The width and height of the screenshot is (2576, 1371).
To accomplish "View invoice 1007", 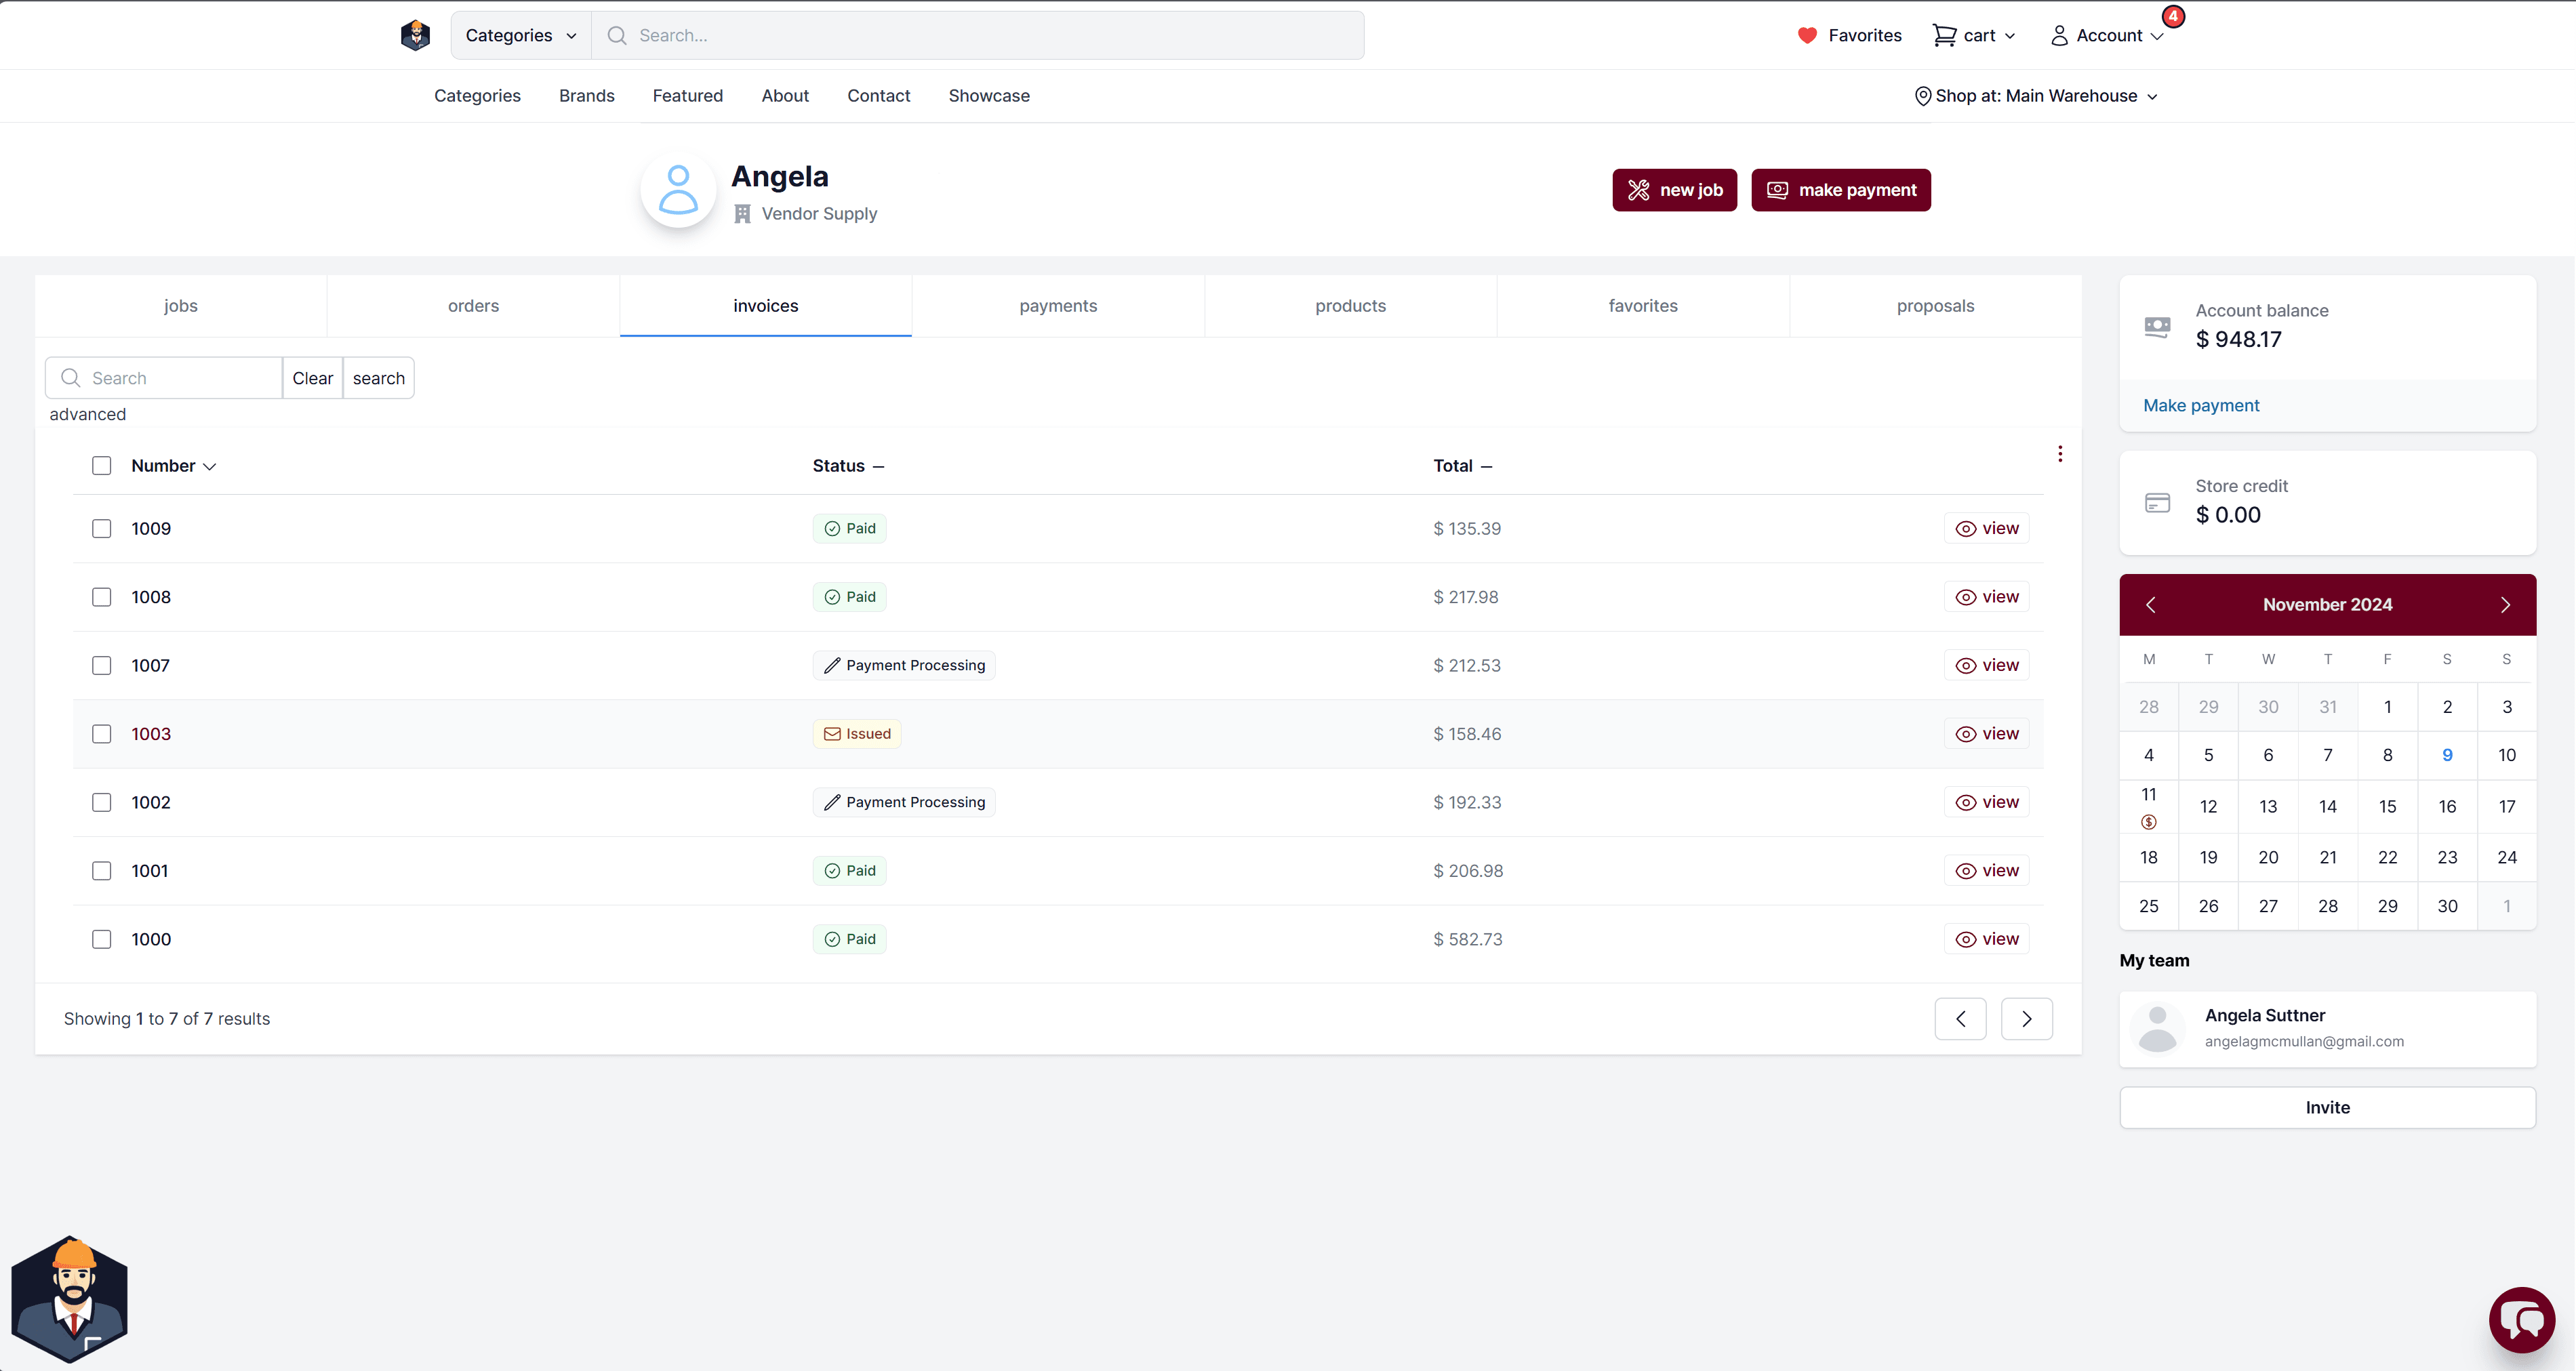I will coord(1986,665).
